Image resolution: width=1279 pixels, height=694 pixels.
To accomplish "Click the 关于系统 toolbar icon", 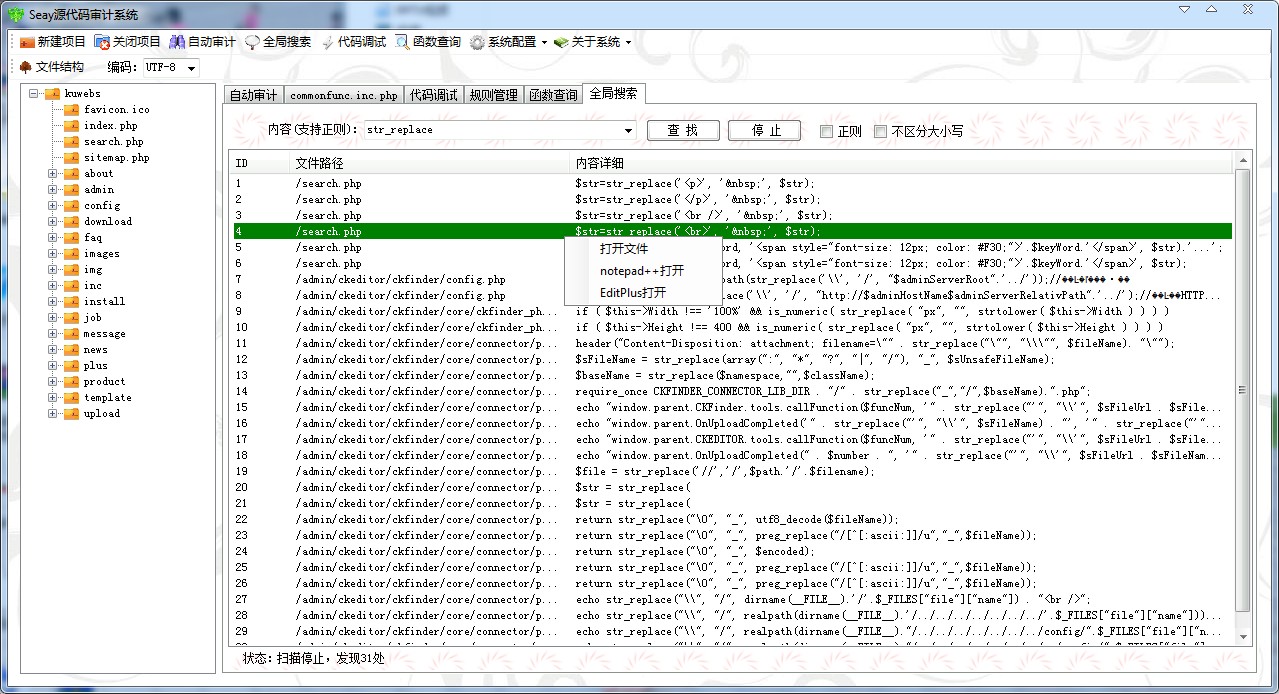I will (x=561, y=42).
